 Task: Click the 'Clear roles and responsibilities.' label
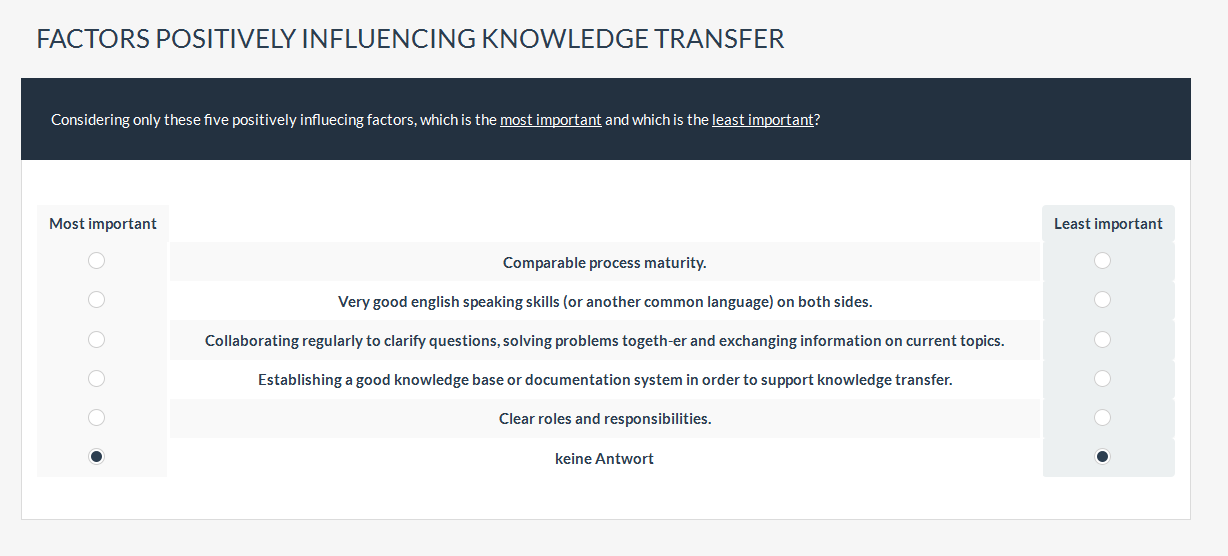pyautogui.click(x=605, y=419)
